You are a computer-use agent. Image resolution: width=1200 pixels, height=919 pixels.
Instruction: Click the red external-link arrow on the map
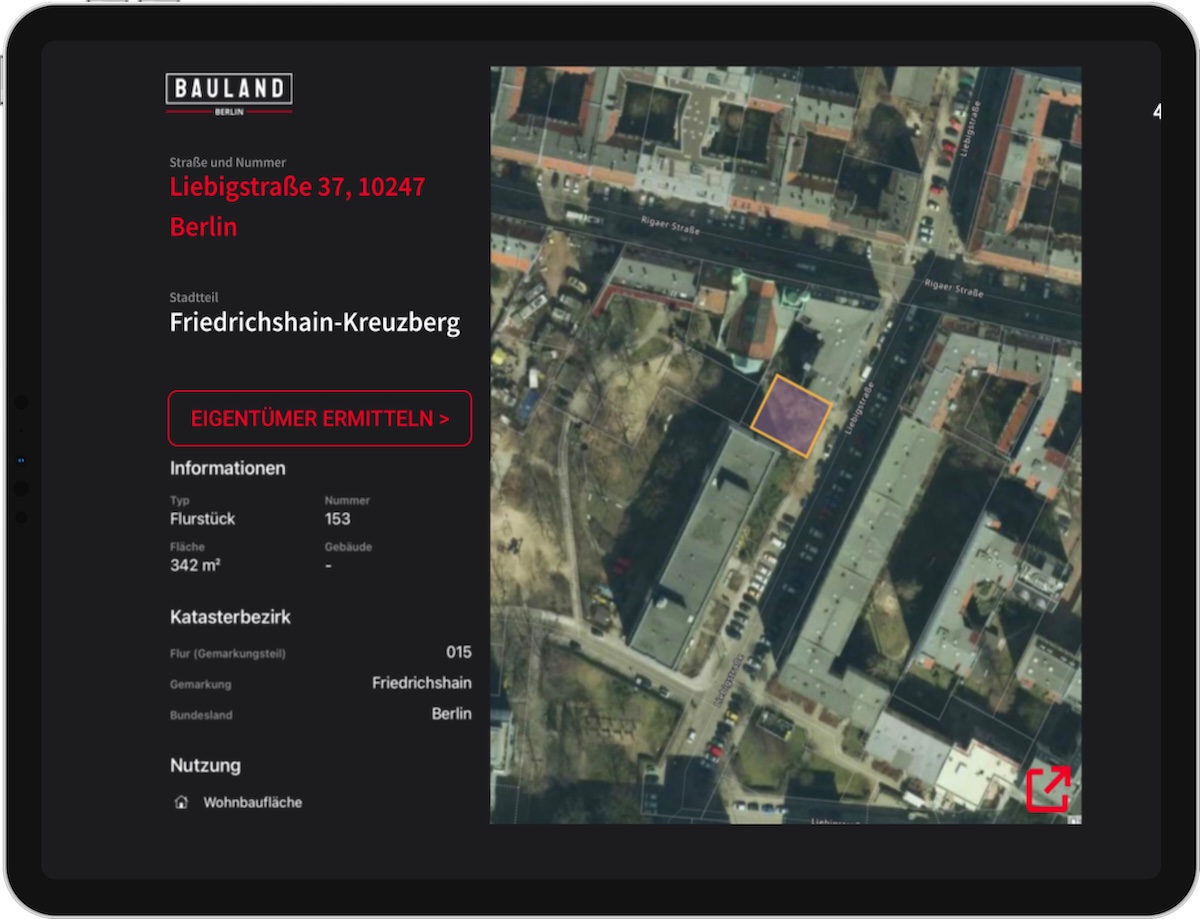tap(1048, 789)
